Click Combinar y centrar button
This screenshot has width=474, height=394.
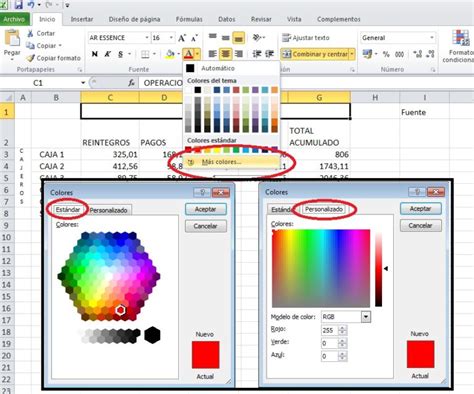(x=315, y=54)
